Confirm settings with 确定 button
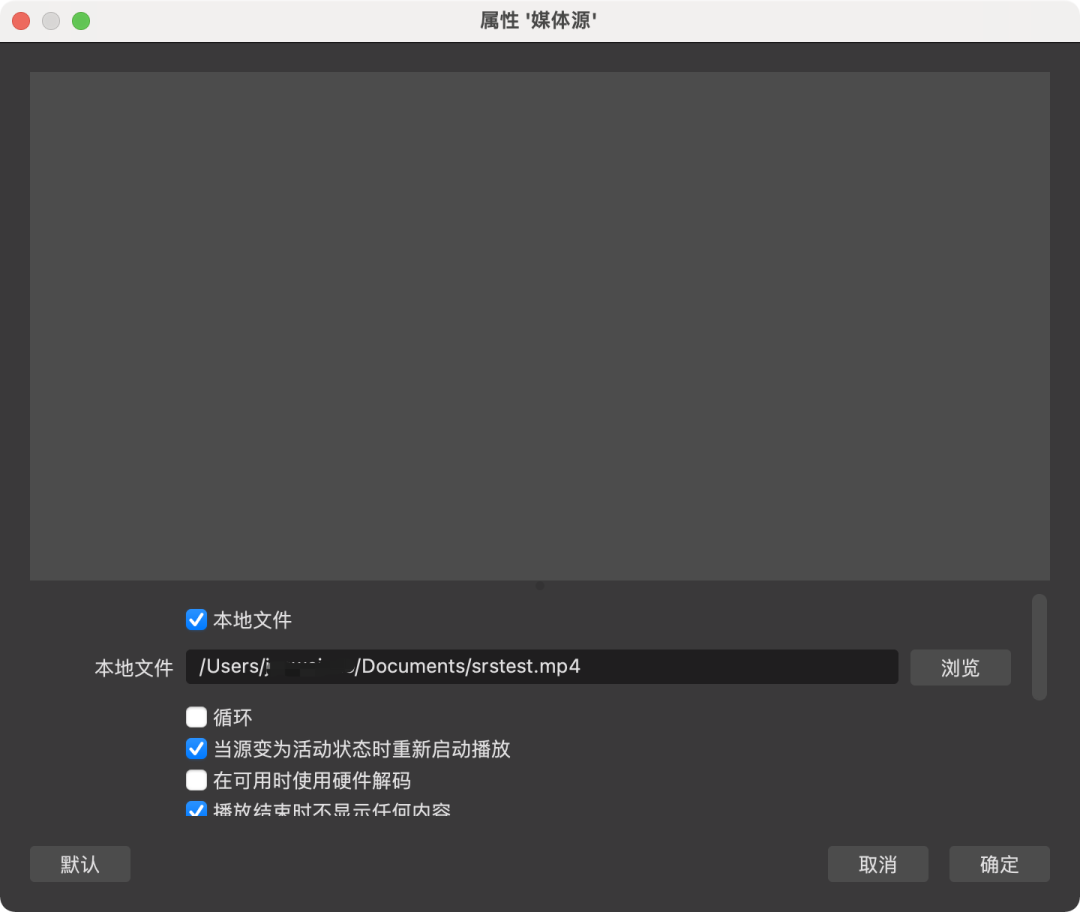 point(999,864)
